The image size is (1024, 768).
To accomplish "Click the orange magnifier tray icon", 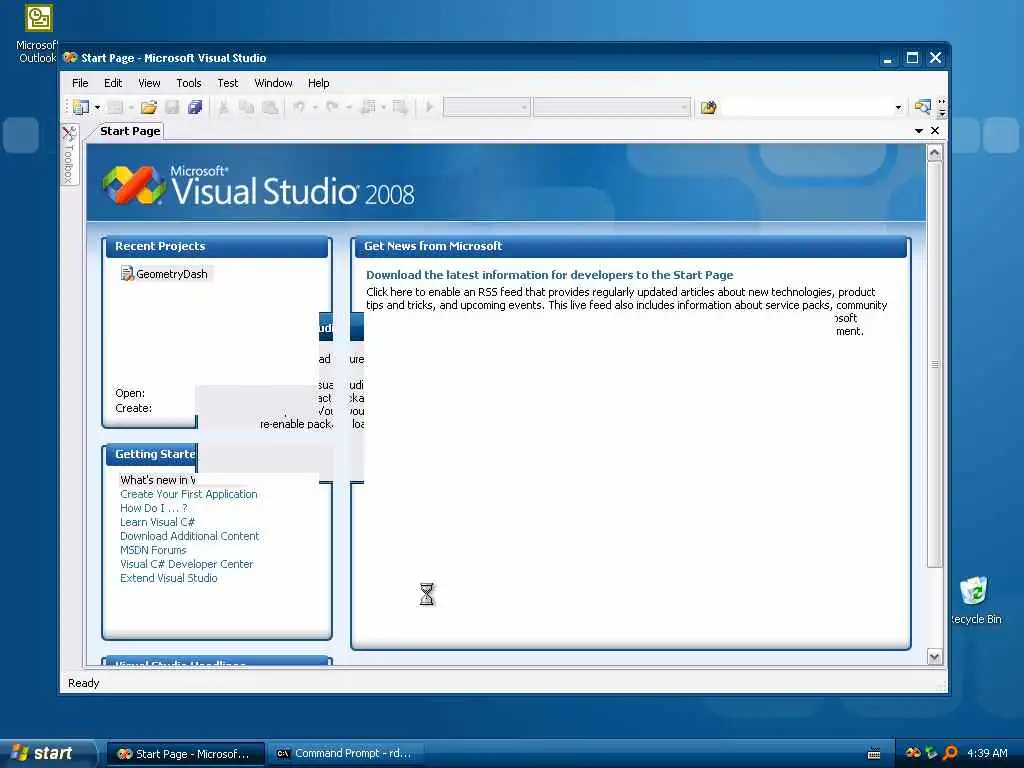I will 950,753.
